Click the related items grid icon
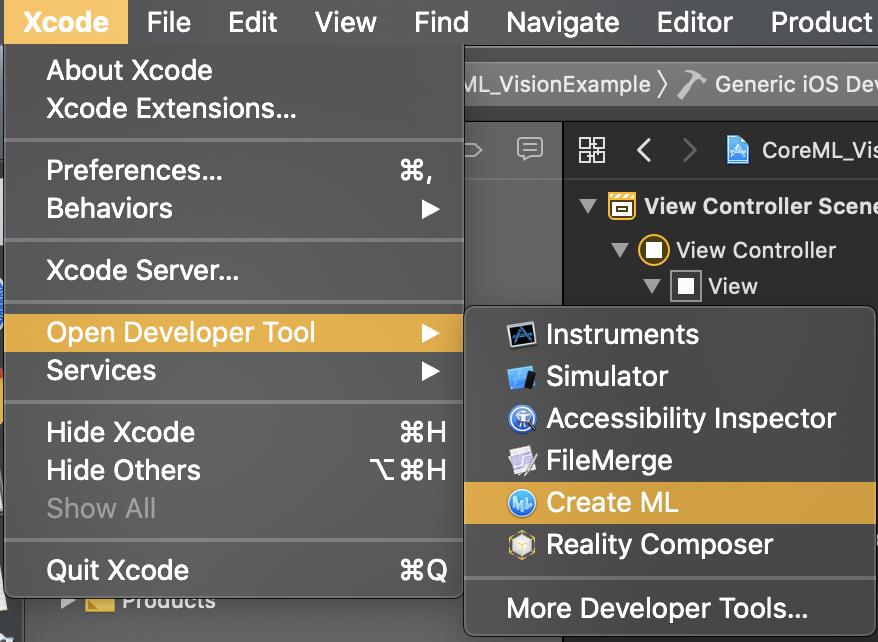Viewport: 878px width, 642px height. tap(592, 150)
